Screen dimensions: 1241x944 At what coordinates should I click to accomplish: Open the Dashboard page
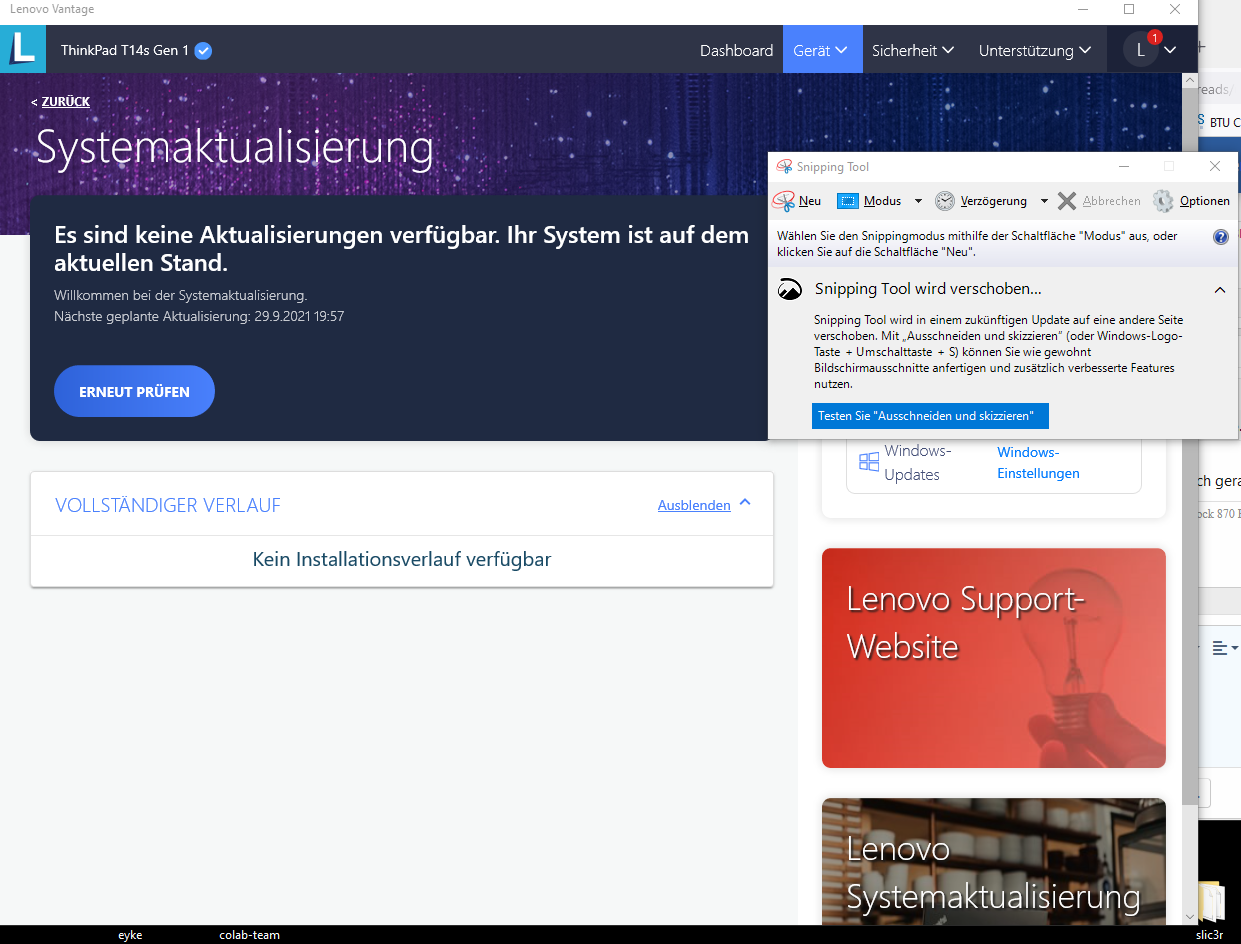(736, 50)
